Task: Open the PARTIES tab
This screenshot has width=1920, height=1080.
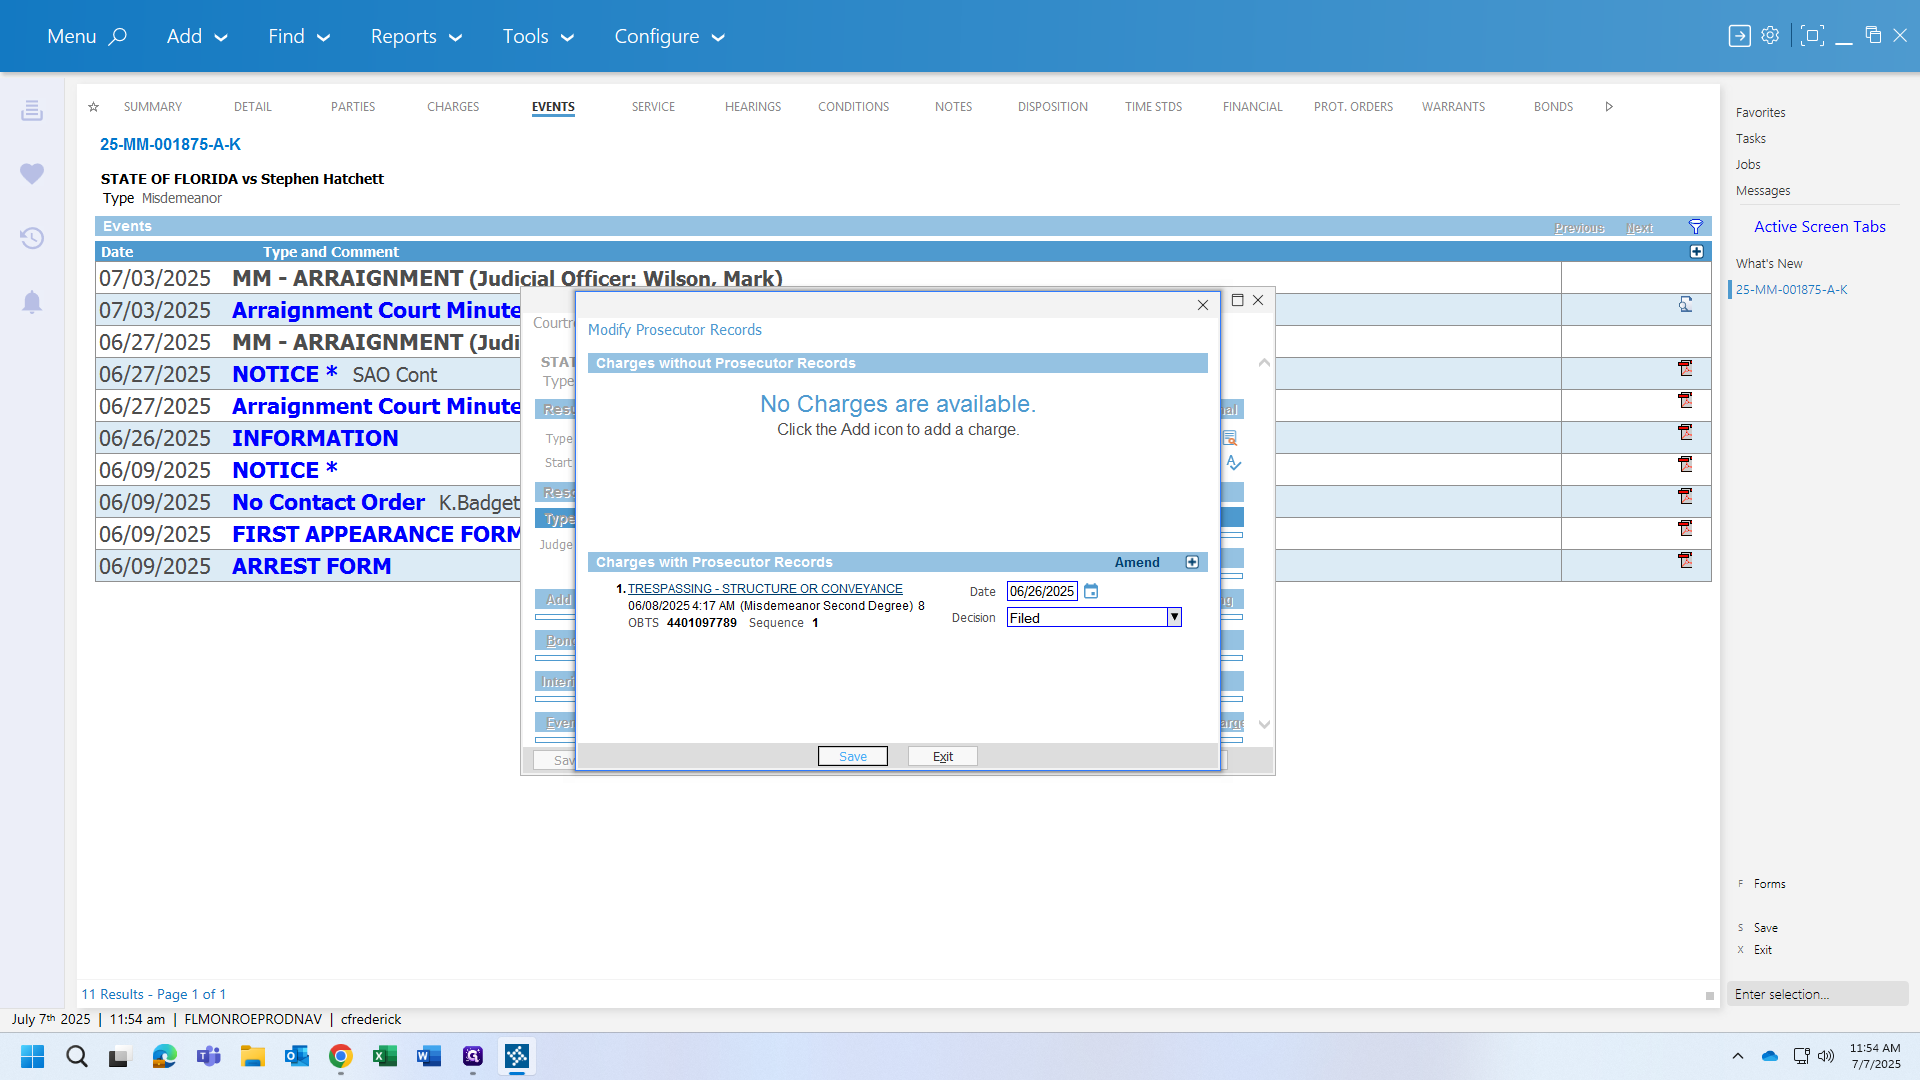Action: click(353, 107)
